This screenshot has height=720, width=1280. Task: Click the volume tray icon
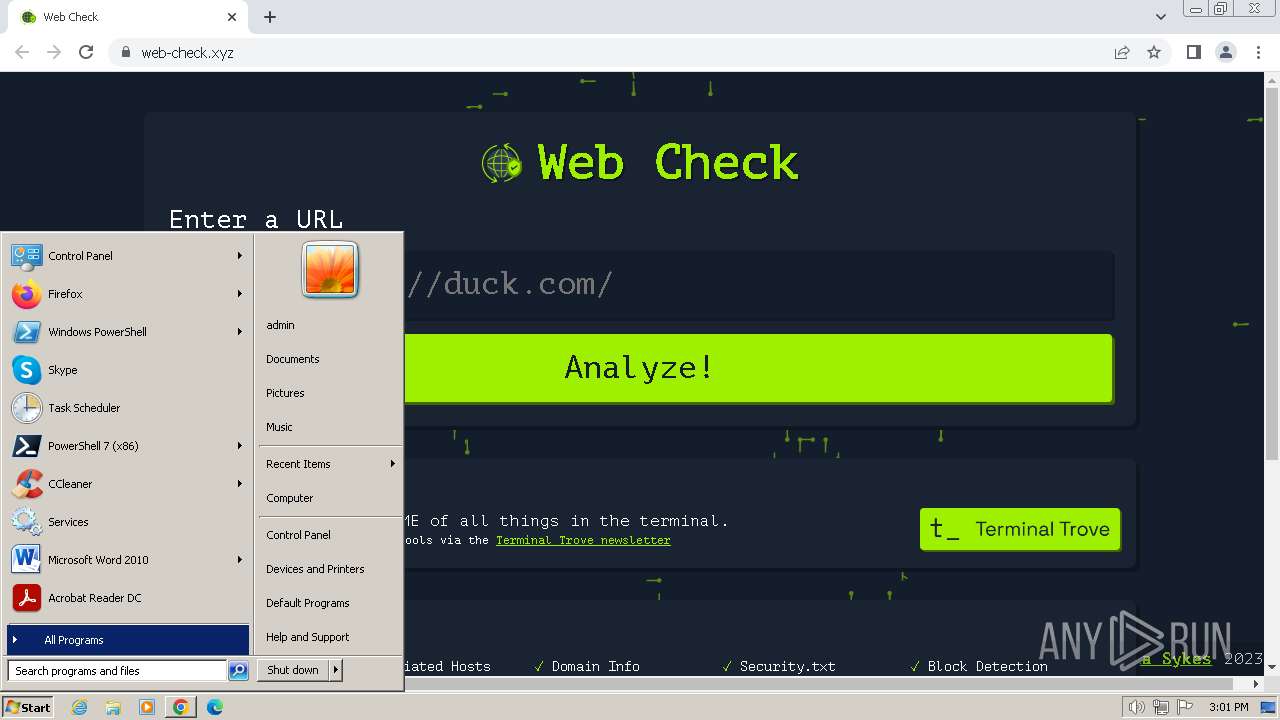tap(1137, 707)
